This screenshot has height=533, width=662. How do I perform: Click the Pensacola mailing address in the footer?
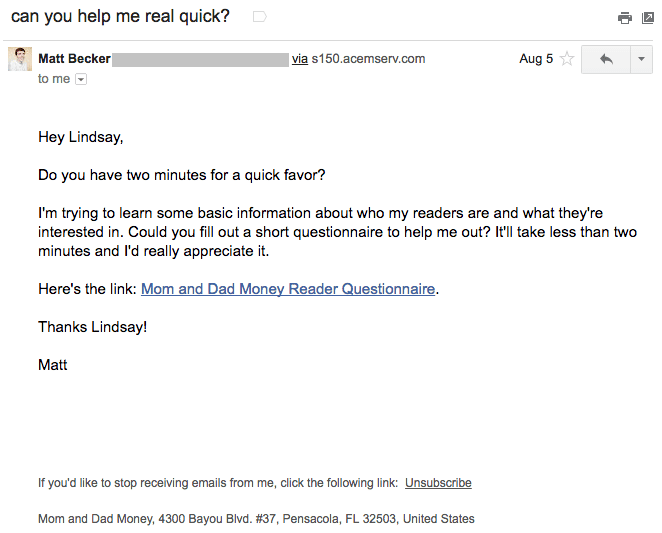(x=256, y=519)
